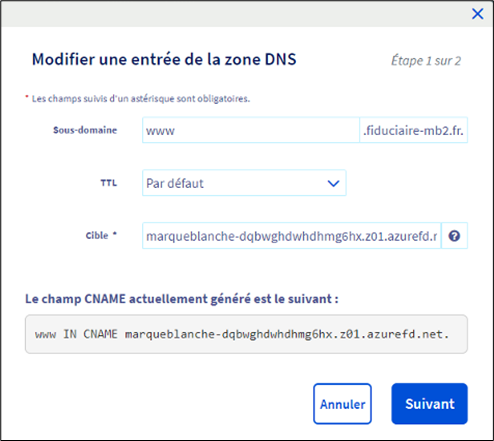Click the 'Le champ CNAME actuellement généré' heading
This screenshot has width=494, height=441.
click(182, 299)
